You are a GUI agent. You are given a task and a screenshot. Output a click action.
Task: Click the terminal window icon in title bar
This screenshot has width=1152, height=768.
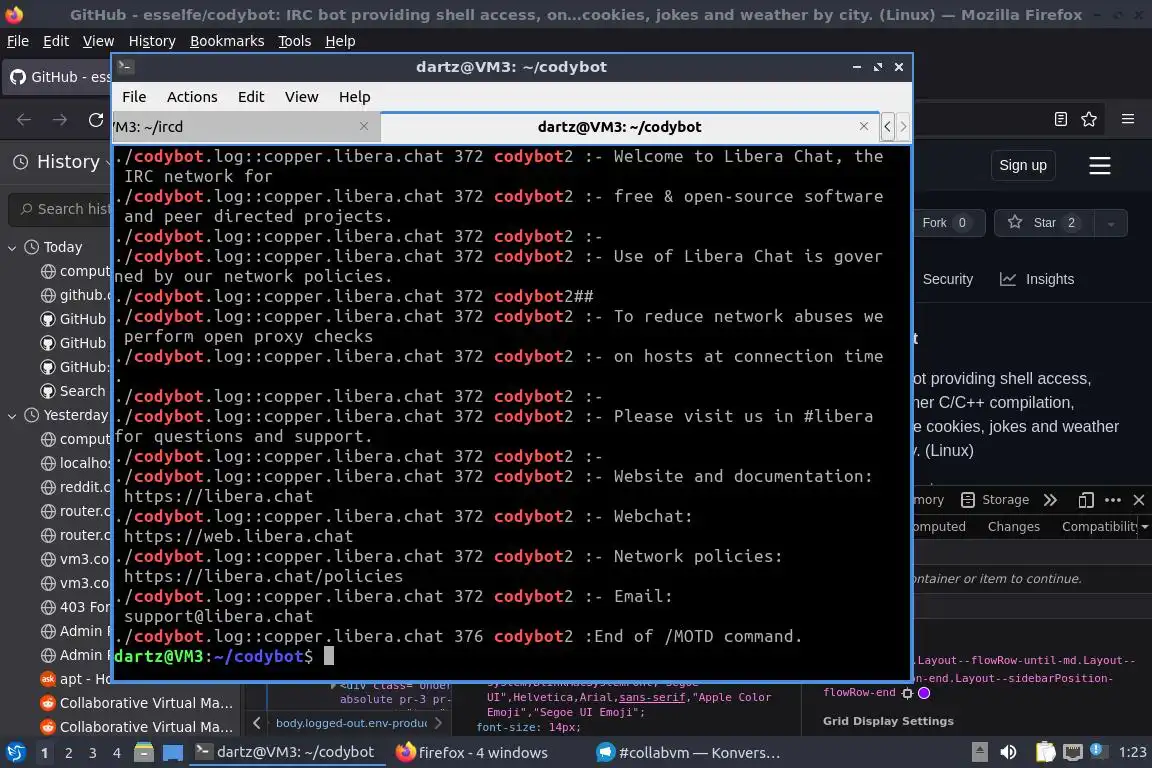(125, 66)
